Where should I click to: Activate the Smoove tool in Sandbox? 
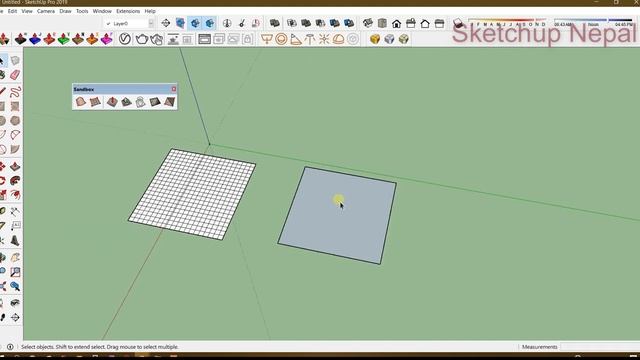112,102
